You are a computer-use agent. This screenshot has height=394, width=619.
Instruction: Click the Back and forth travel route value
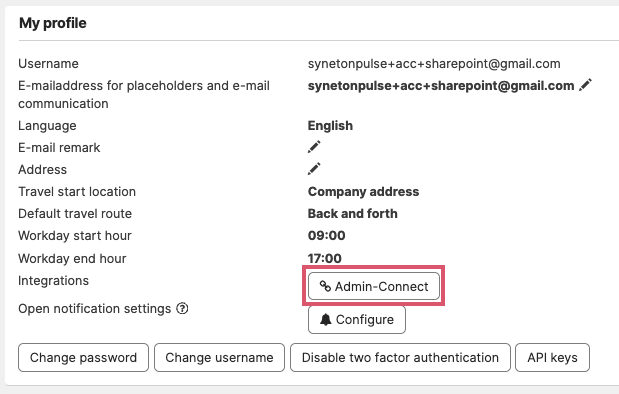click(x=353, y=214)
